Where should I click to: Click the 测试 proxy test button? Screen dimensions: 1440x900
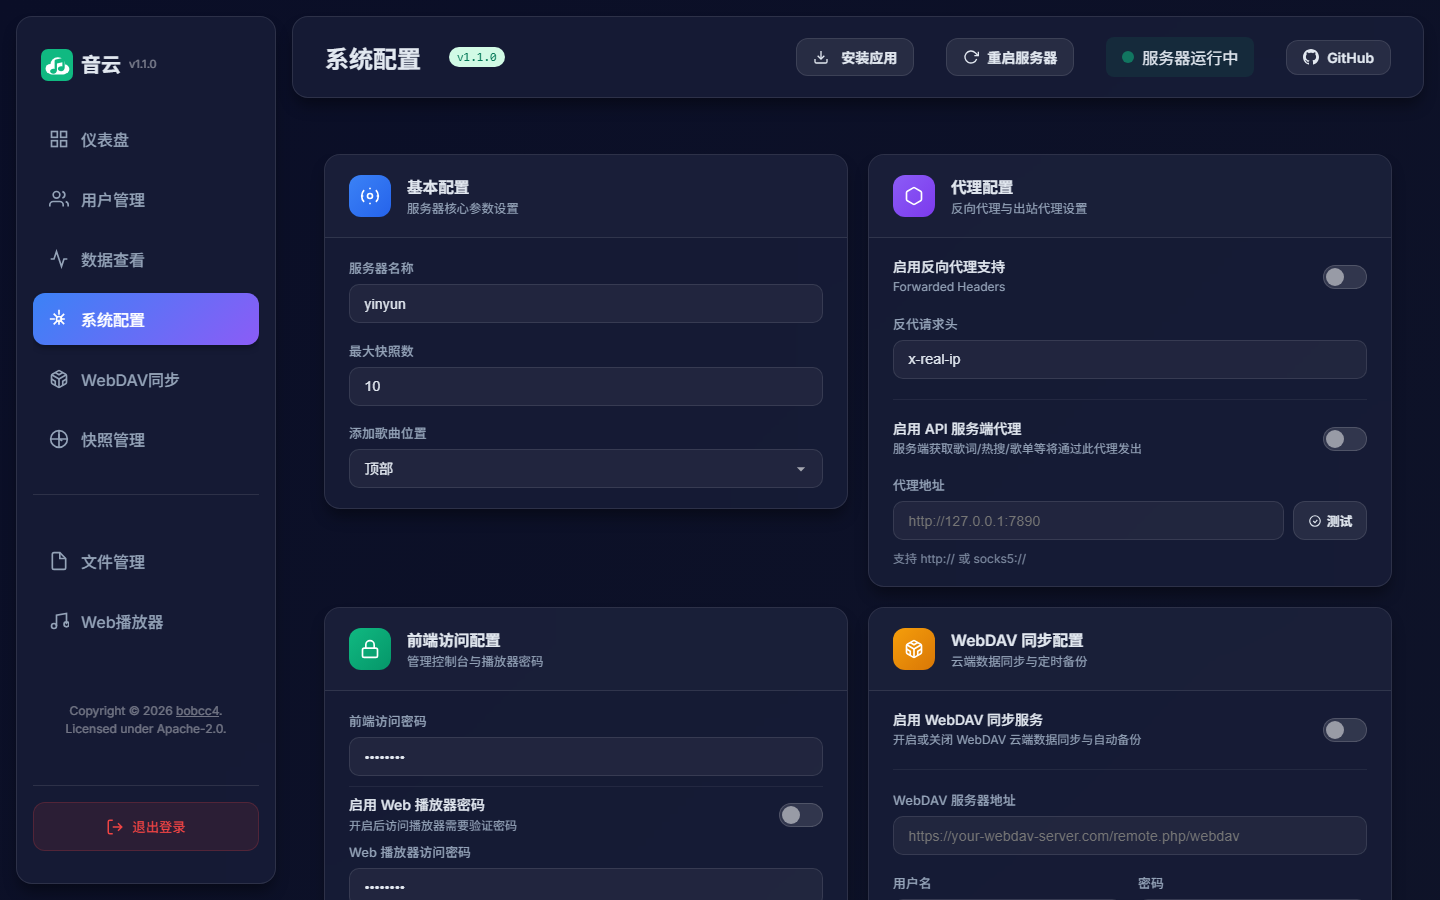coord(1330,521)
